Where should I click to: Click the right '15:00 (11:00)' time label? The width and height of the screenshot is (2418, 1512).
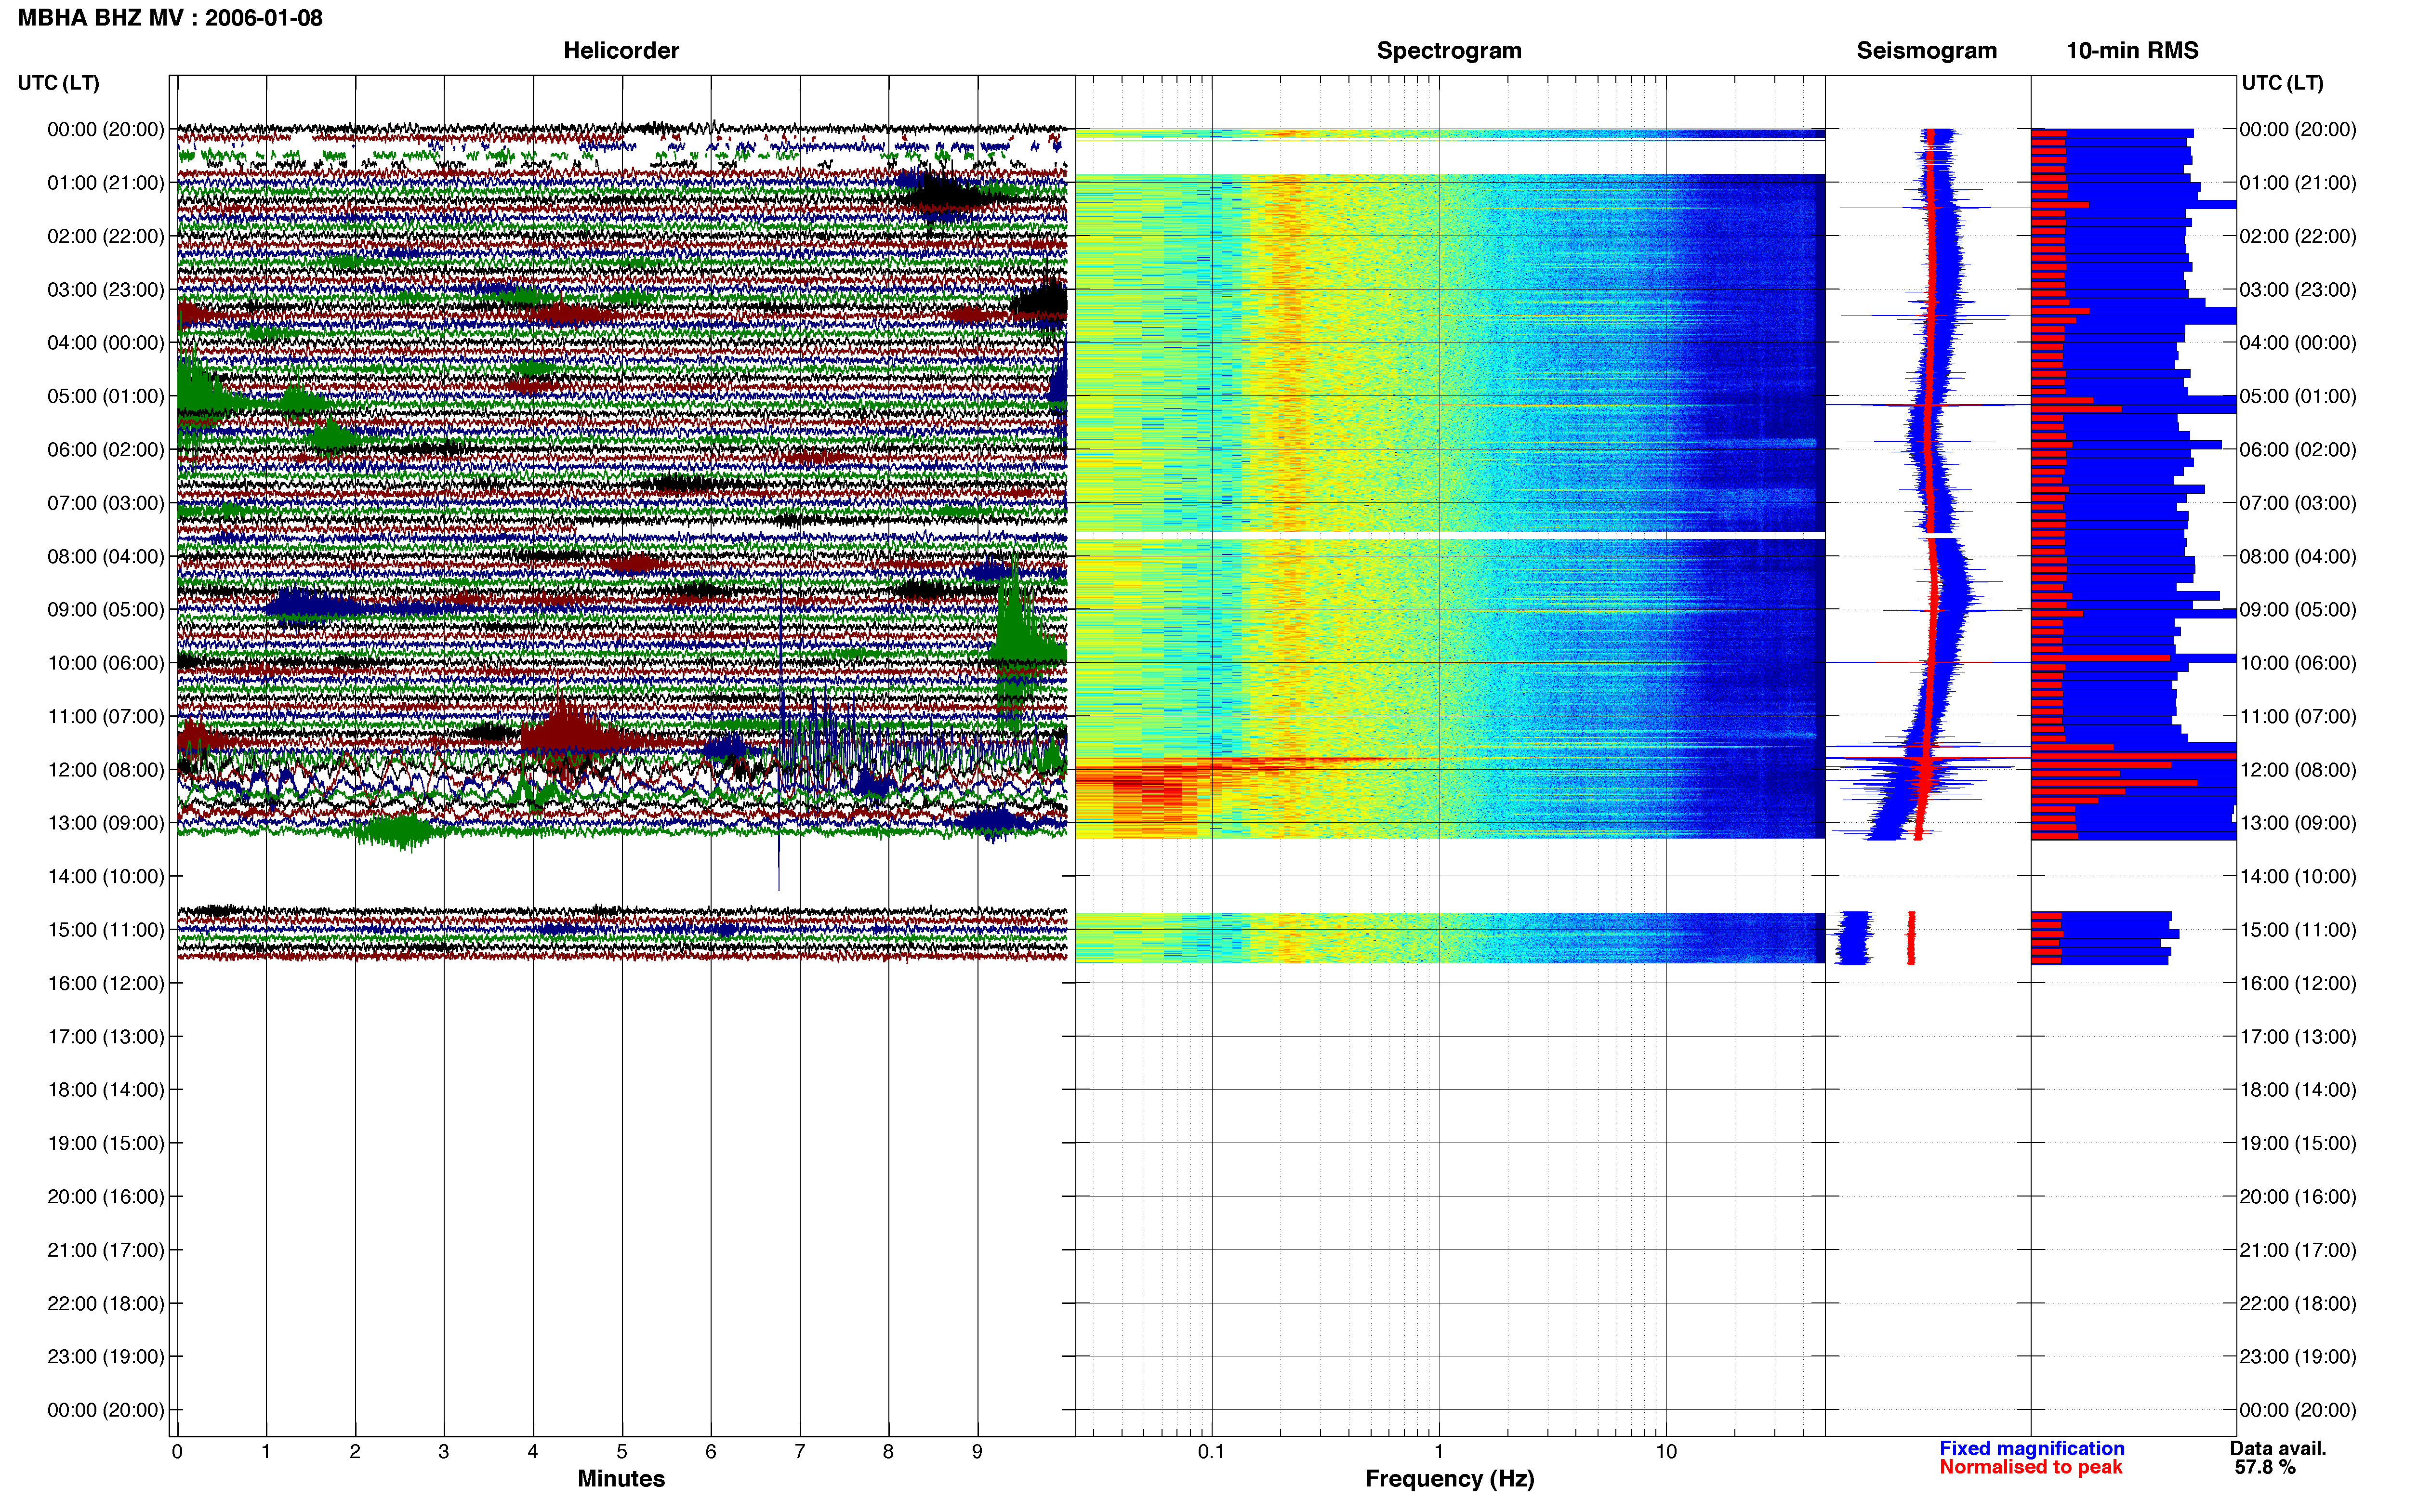(x=2298, y=930)
